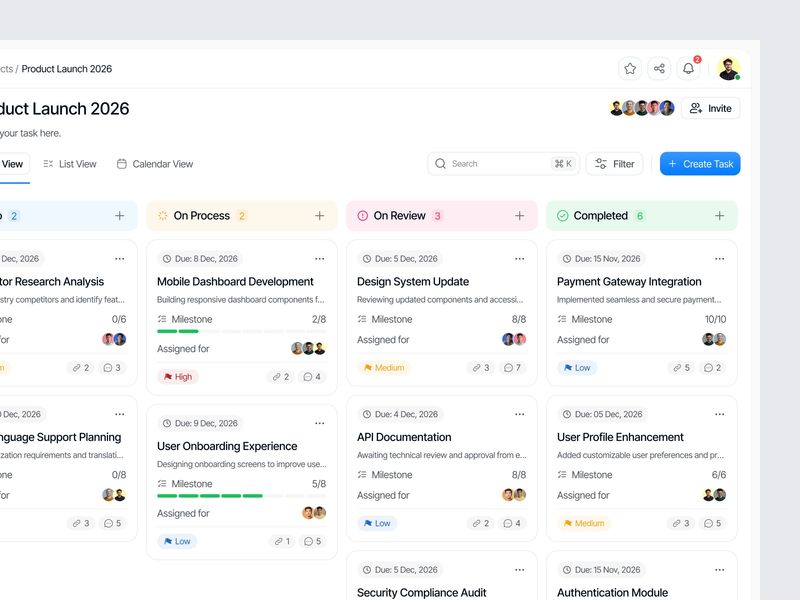Click the High priority tag
Image resolution: width=800 pixels, height=600 pixels.
click(x=178, y=377)
